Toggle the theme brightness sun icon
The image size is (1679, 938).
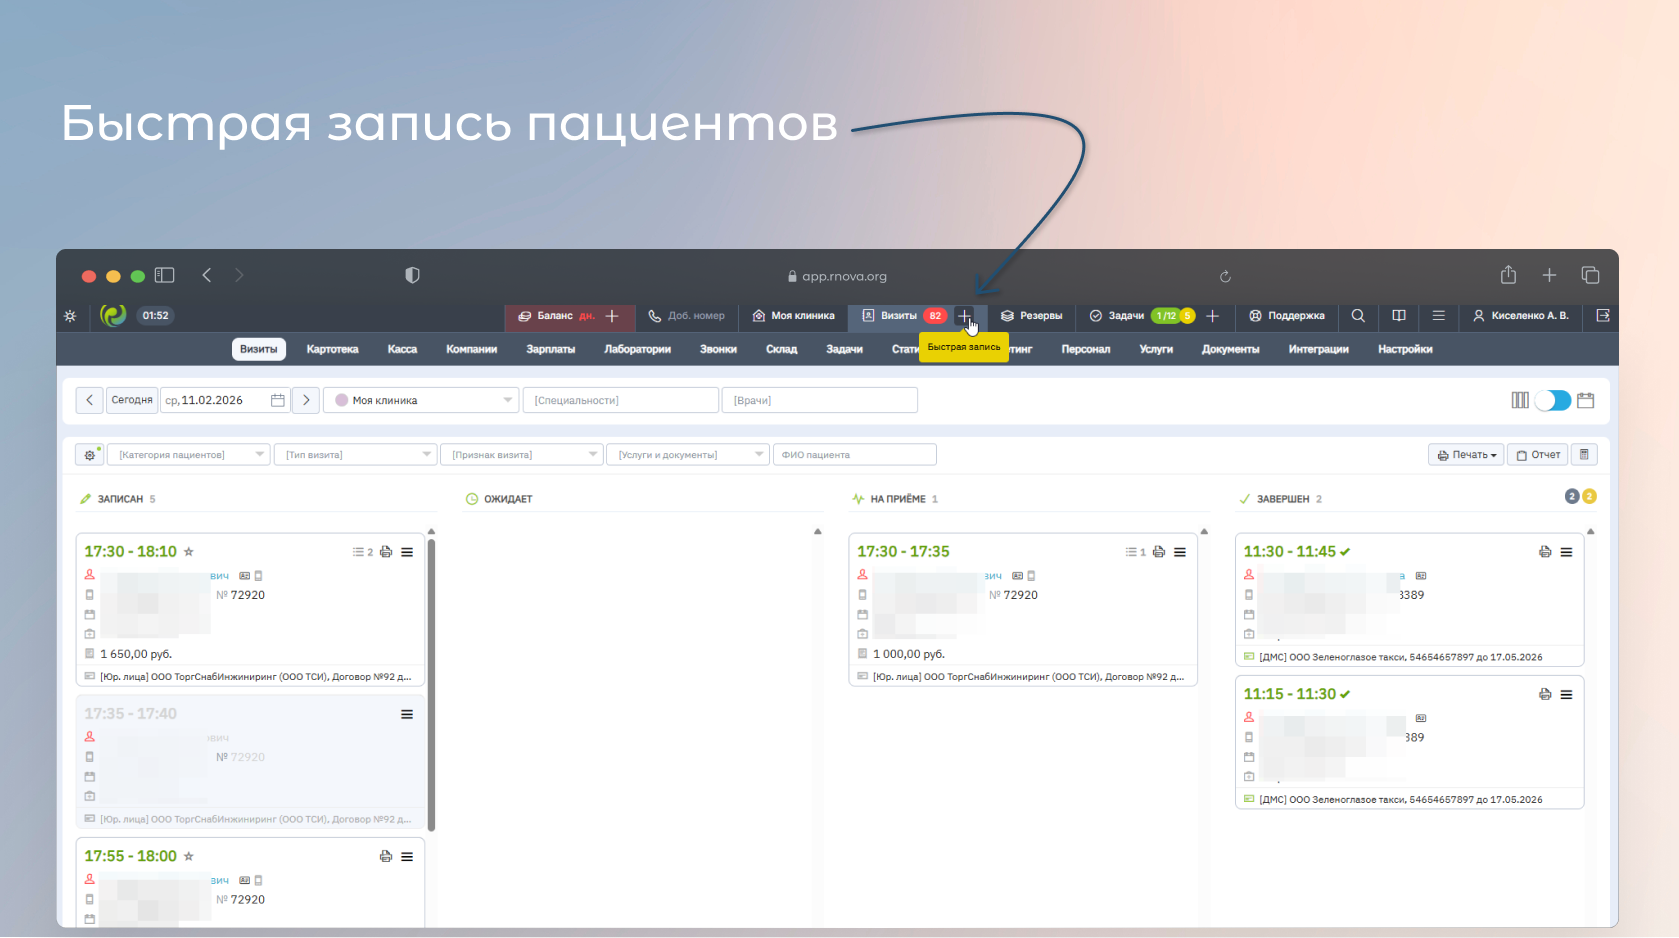click(x=70, y=316)
